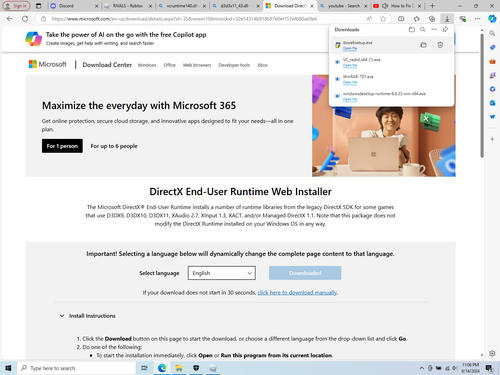Open File Explorer from the taskbar

point(179,368)
